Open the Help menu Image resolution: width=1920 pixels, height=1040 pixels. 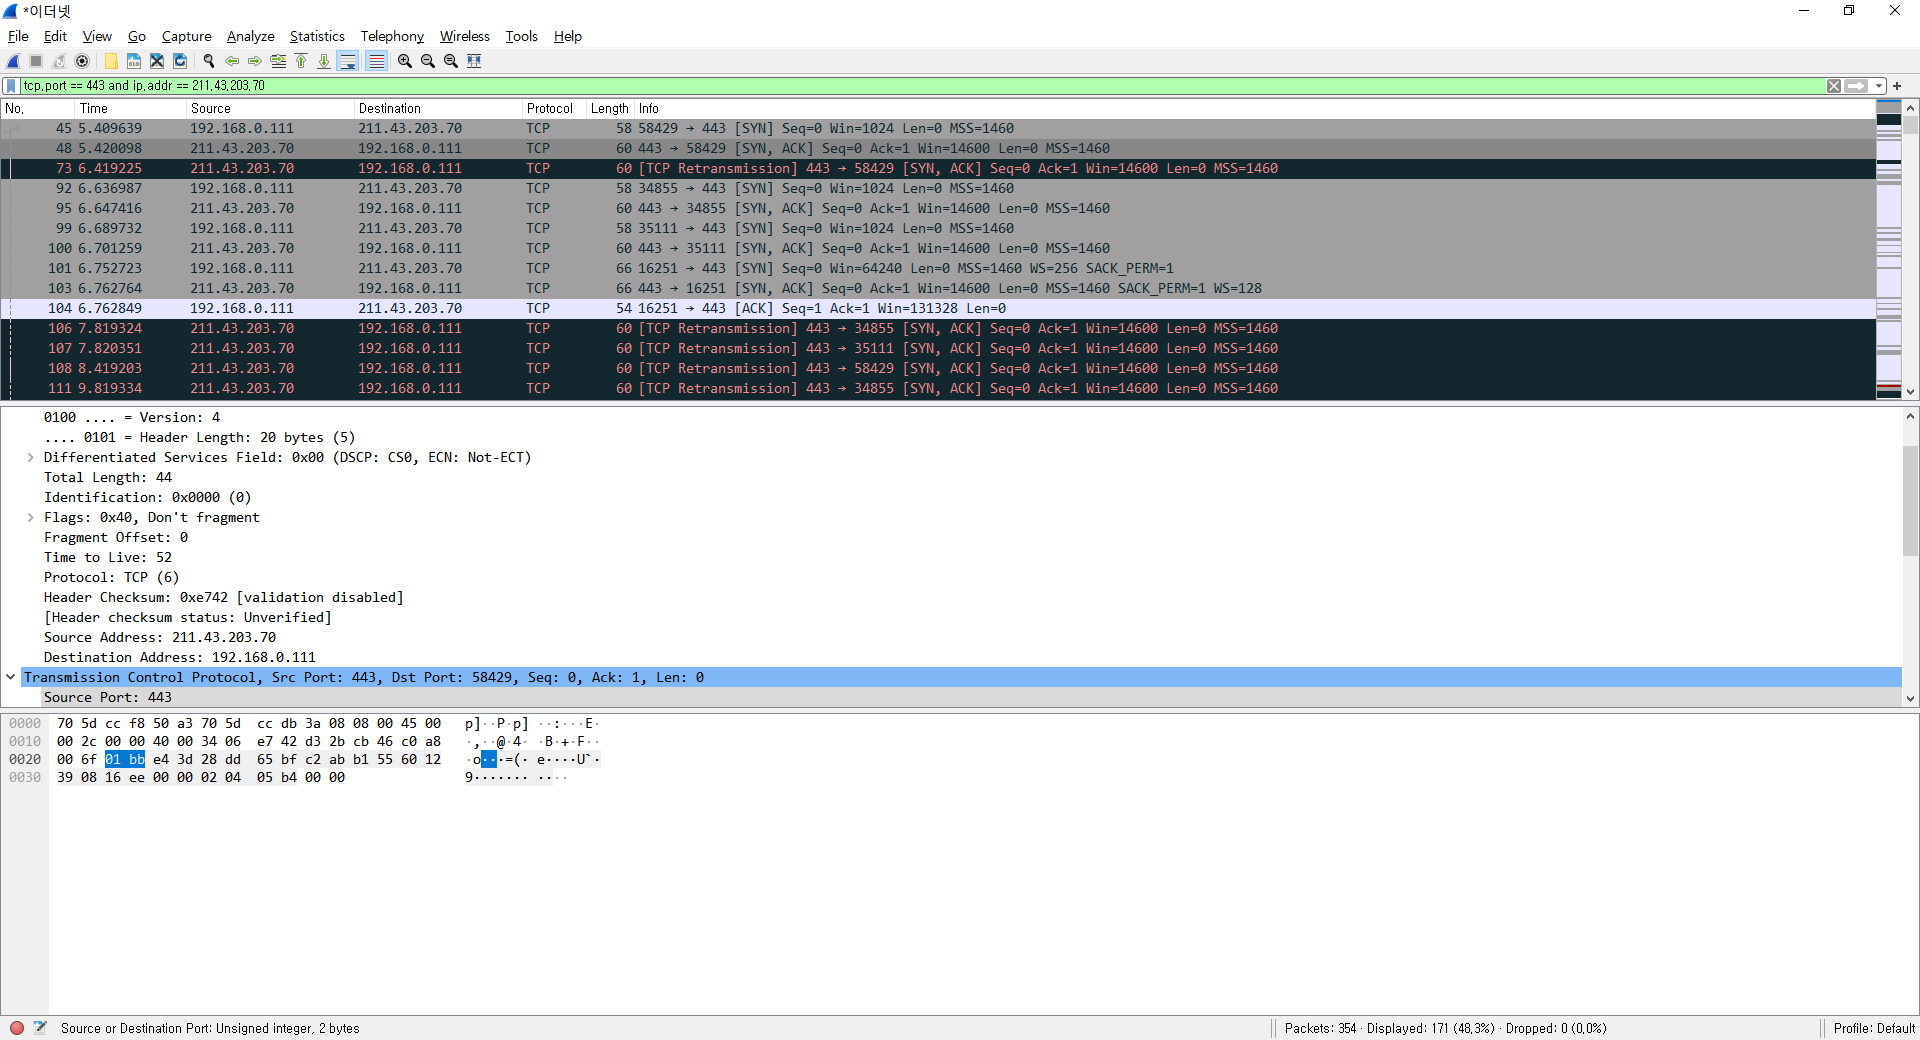[x=568, y=36]
